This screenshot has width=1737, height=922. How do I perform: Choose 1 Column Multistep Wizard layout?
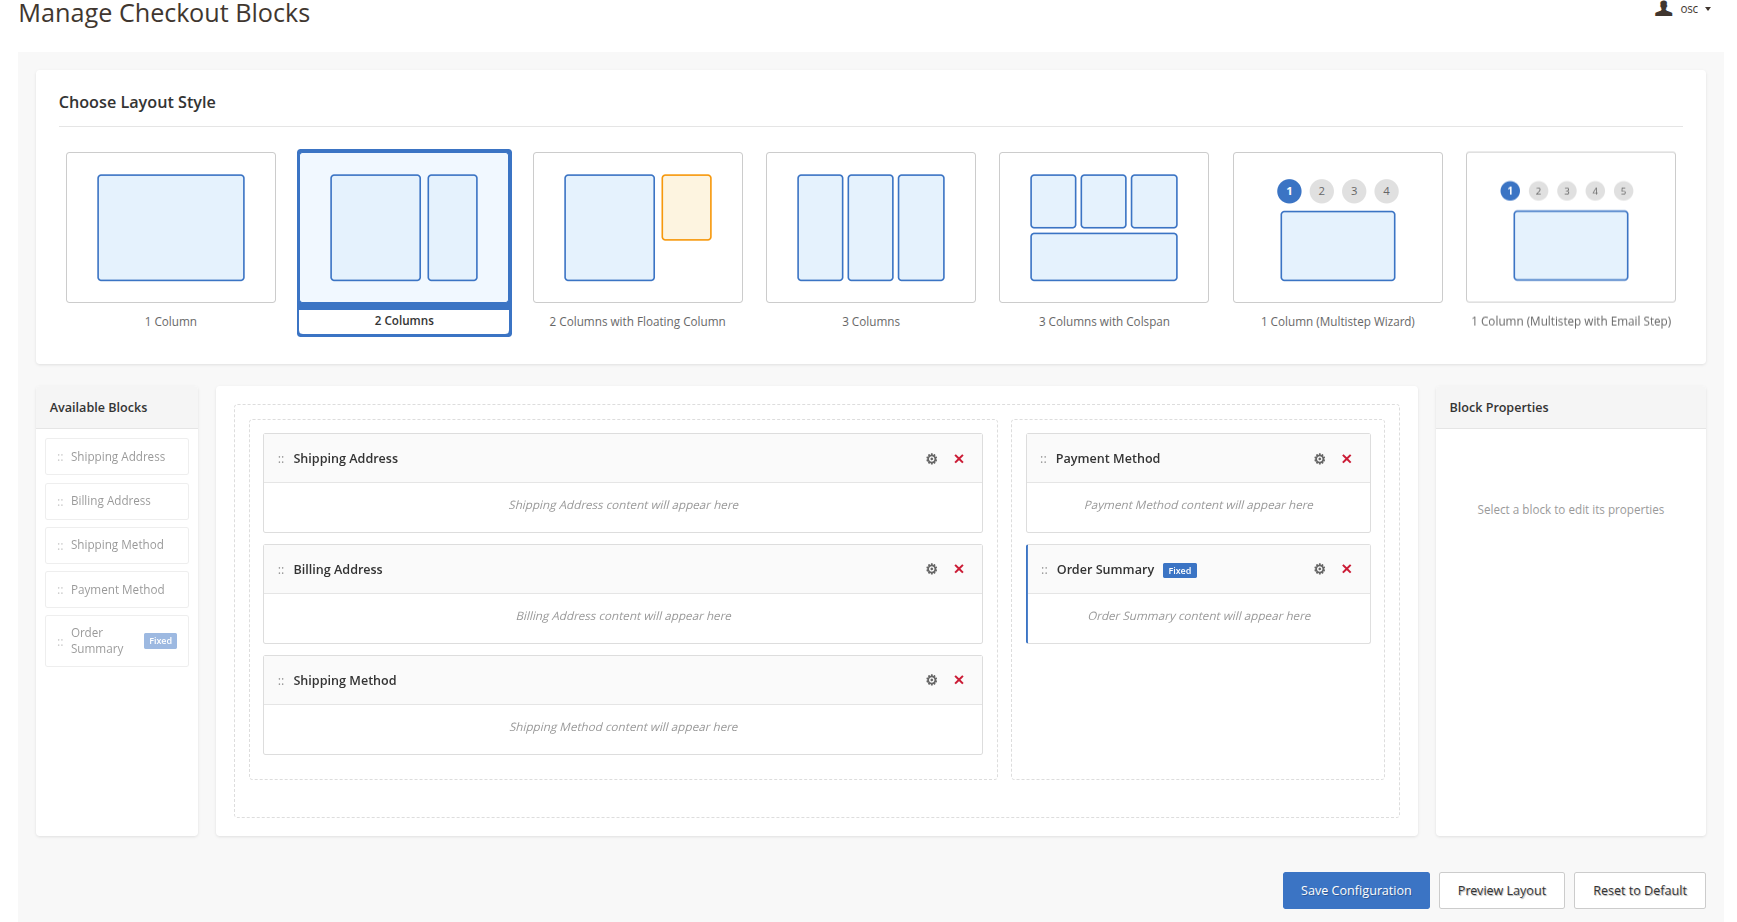(x=1338, y=227)
